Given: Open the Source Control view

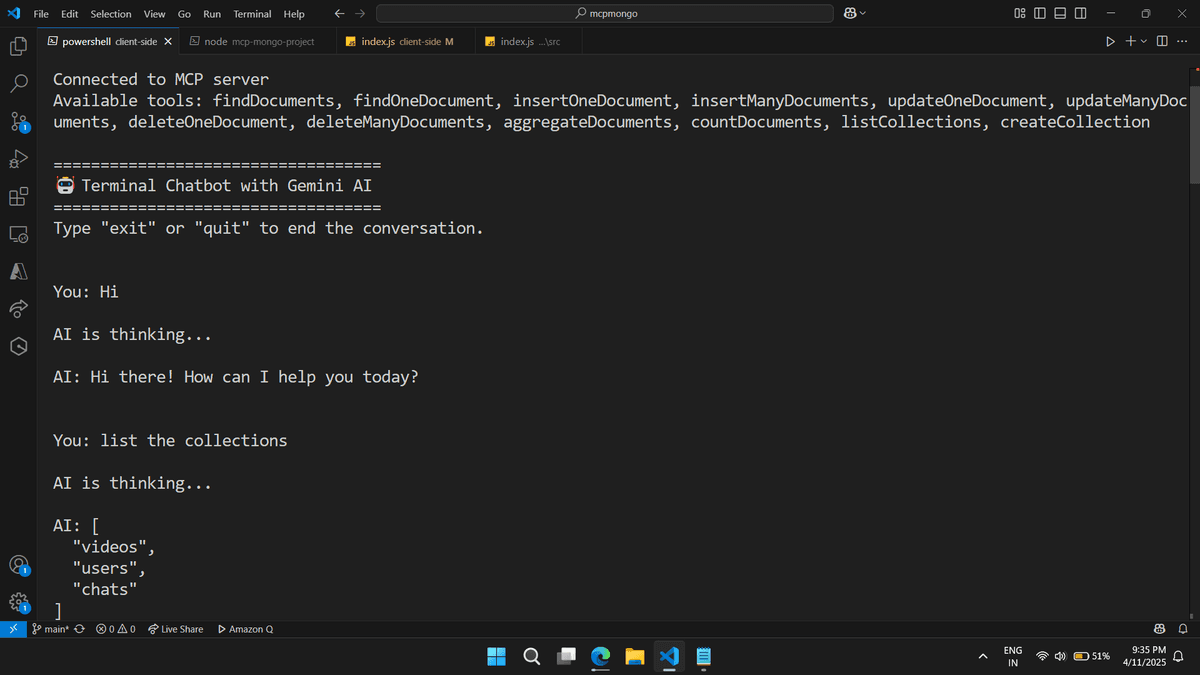Looking at the screenshot, I should point(18,122).
